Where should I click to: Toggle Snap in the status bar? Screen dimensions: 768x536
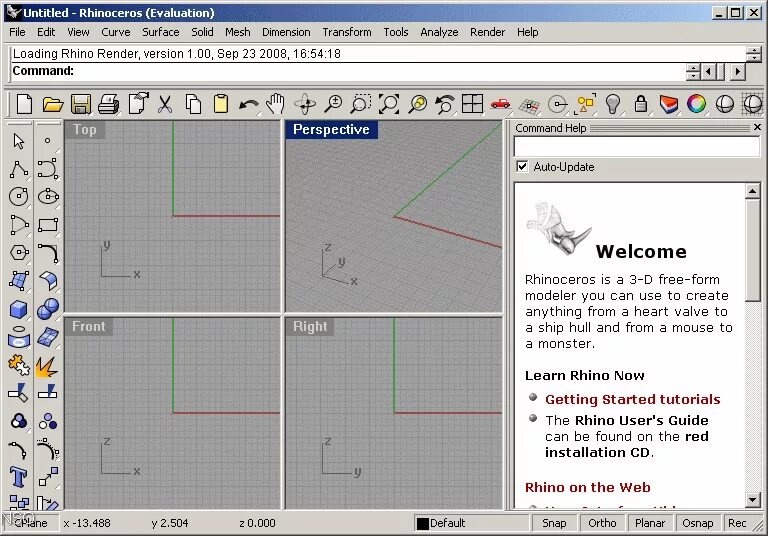pos(554,523)
